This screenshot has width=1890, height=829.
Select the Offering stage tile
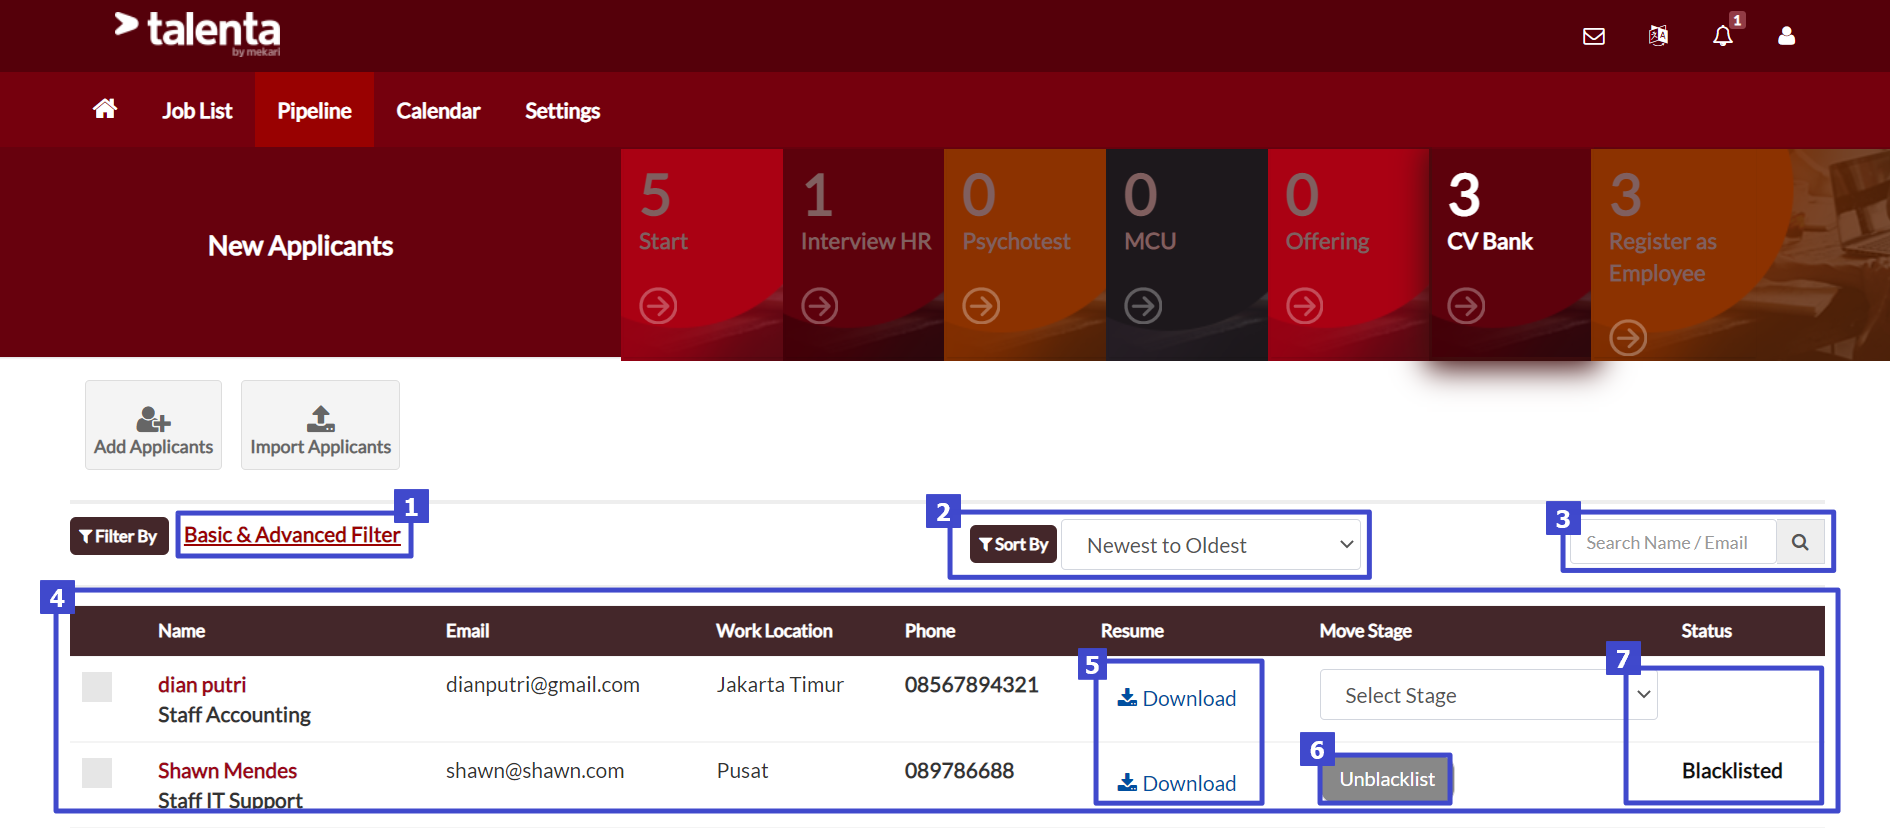click(1348, 255)
